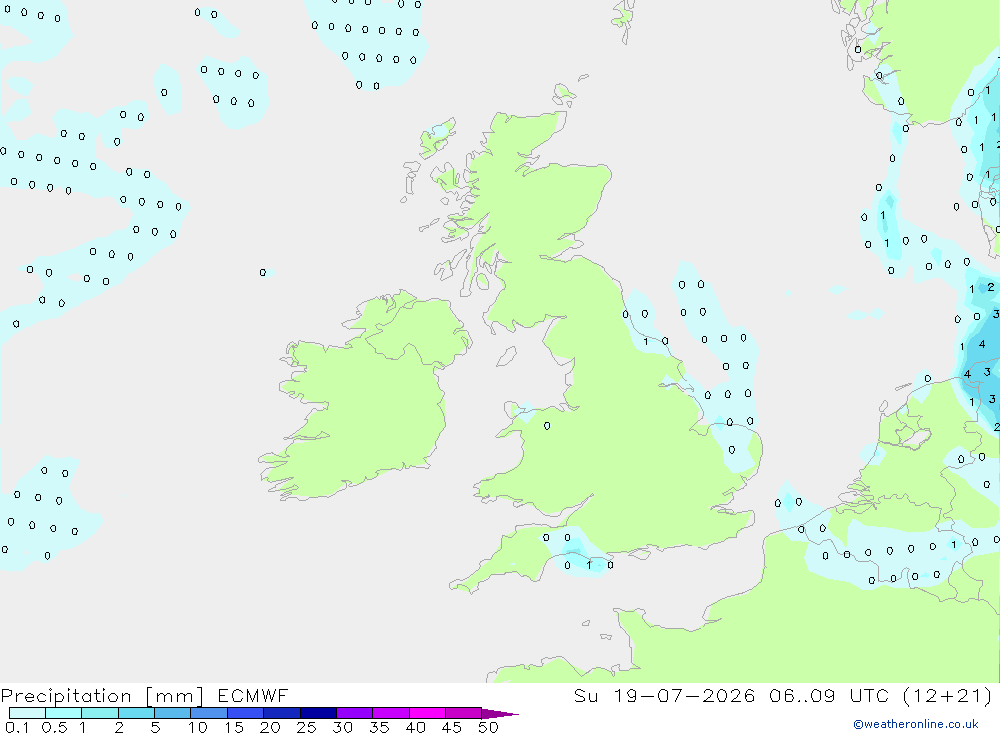Click the "35" legend value
Screen dimensions: 1000x733
tap(379, 727)
